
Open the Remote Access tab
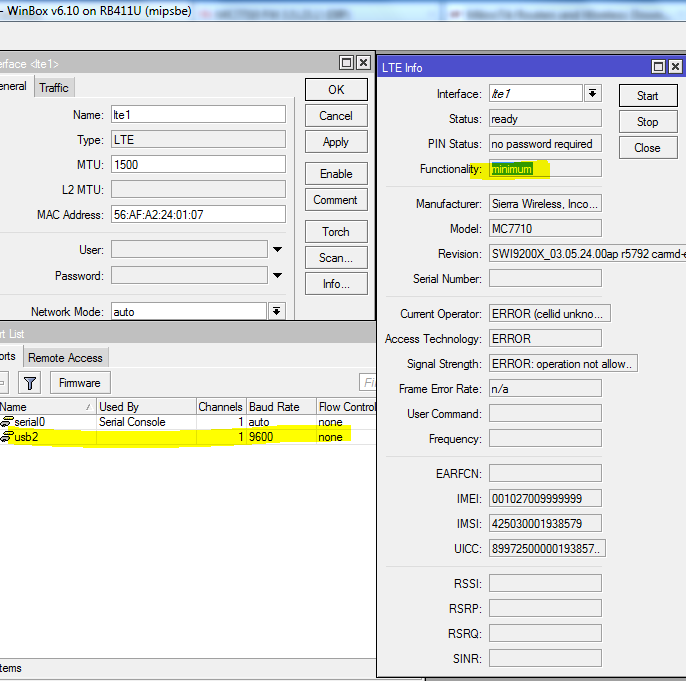[x=64, y=357]
